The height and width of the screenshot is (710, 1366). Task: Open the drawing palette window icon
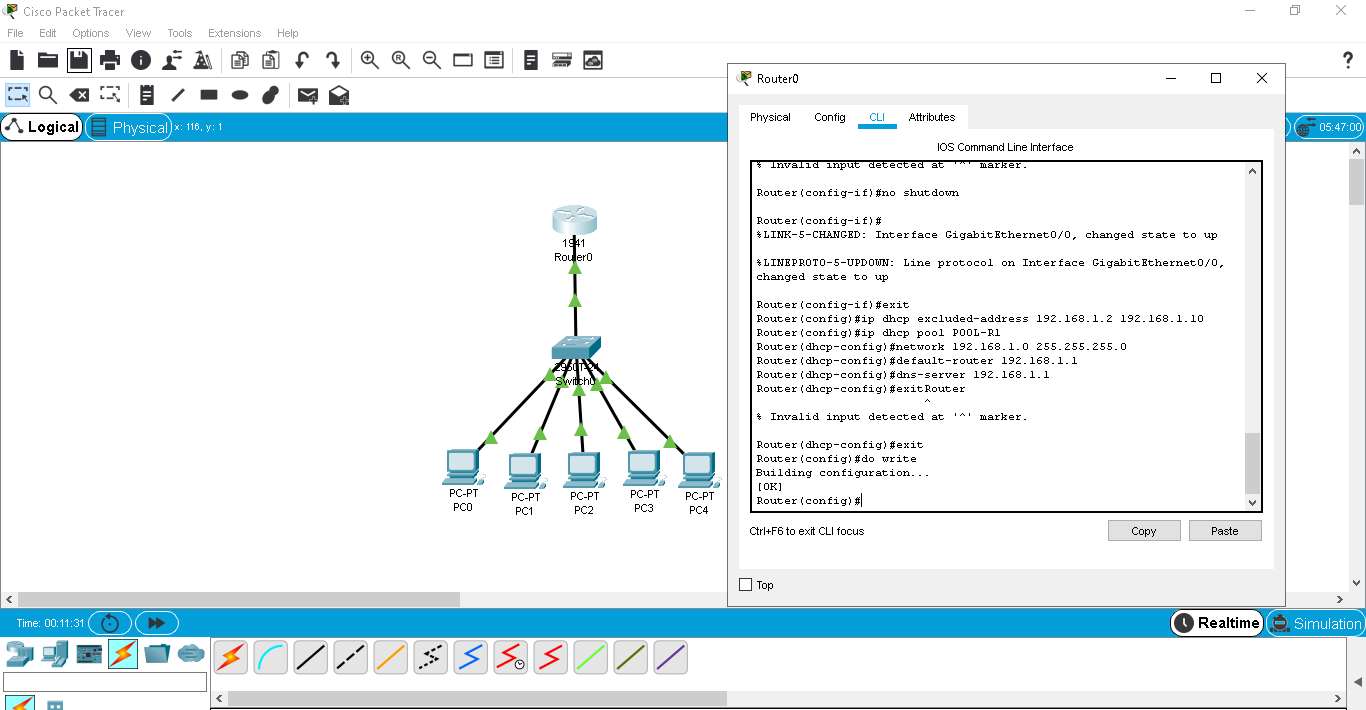pyautogui.click(x=463, y=60)
